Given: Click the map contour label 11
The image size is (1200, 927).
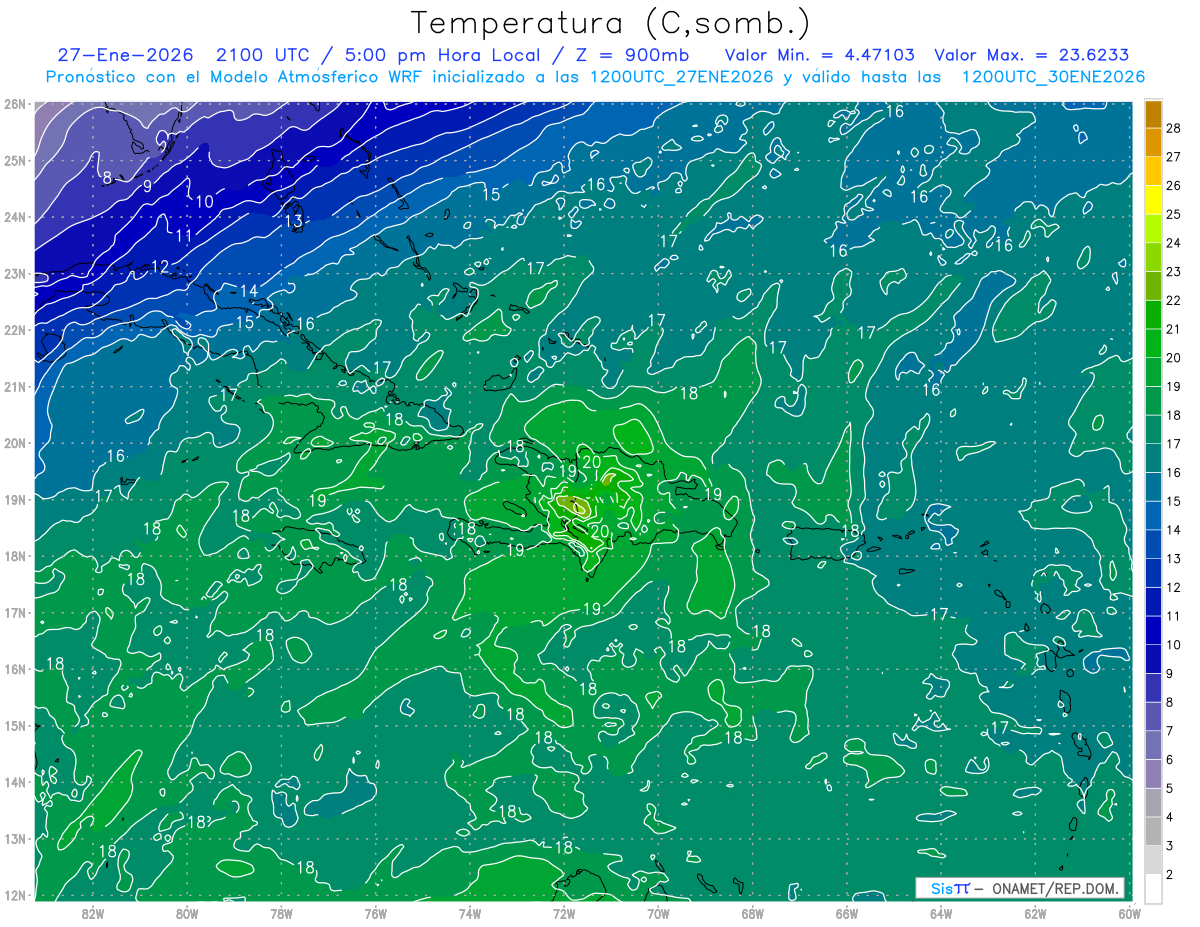Looking at the screenshot, I should click(184, 237).
